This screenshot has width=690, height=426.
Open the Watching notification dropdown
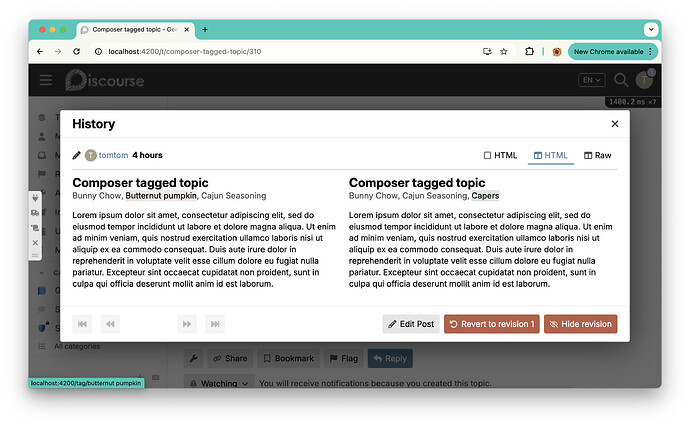[x=219, y=383]
